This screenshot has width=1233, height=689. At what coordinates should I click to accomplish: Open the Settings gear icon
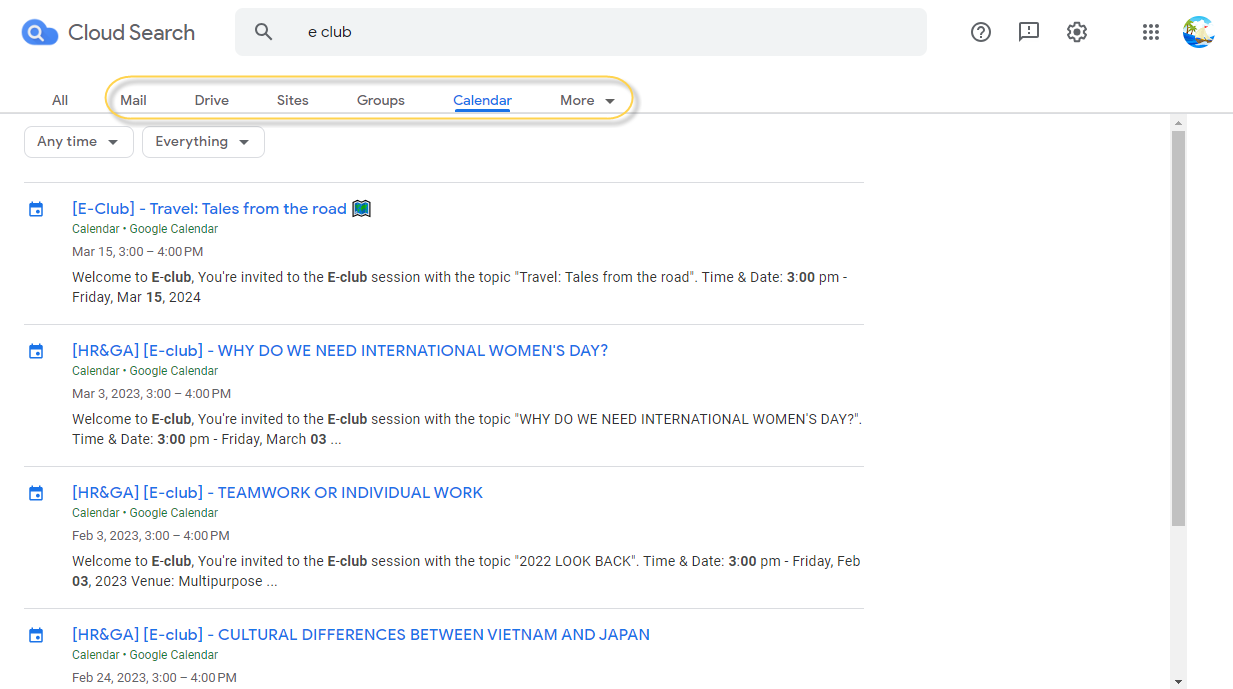pyautogui.click(x=1076, y=32)
